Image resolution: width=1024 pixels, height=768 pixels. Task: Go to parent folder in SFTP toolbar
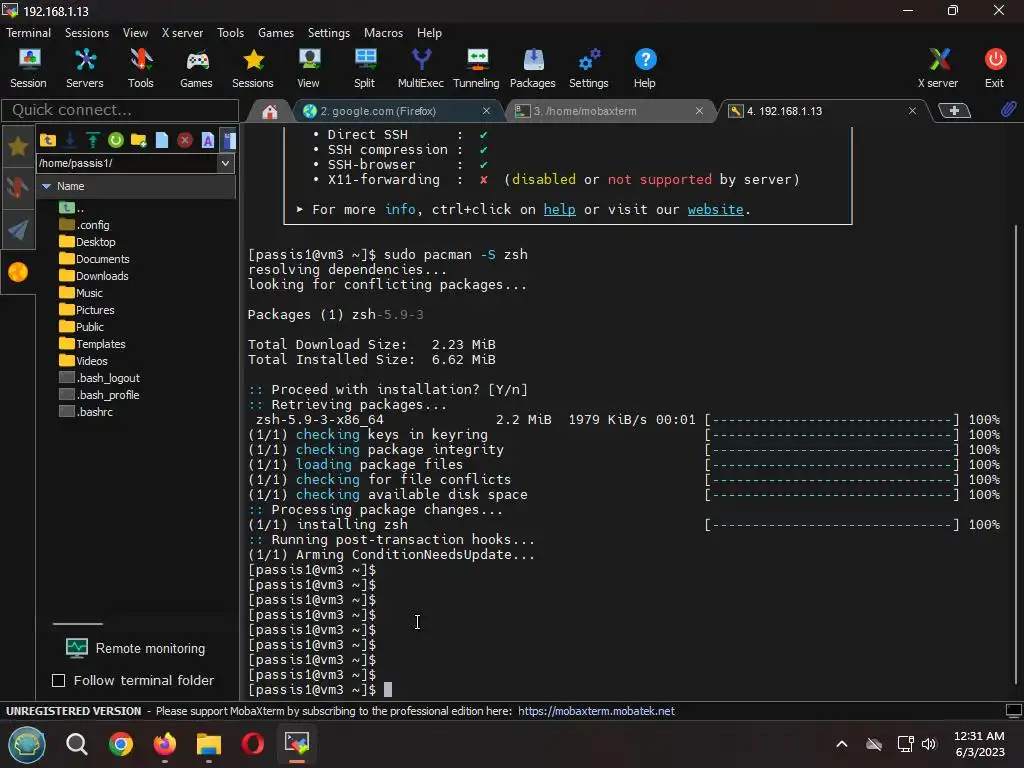tap(48, 140)
